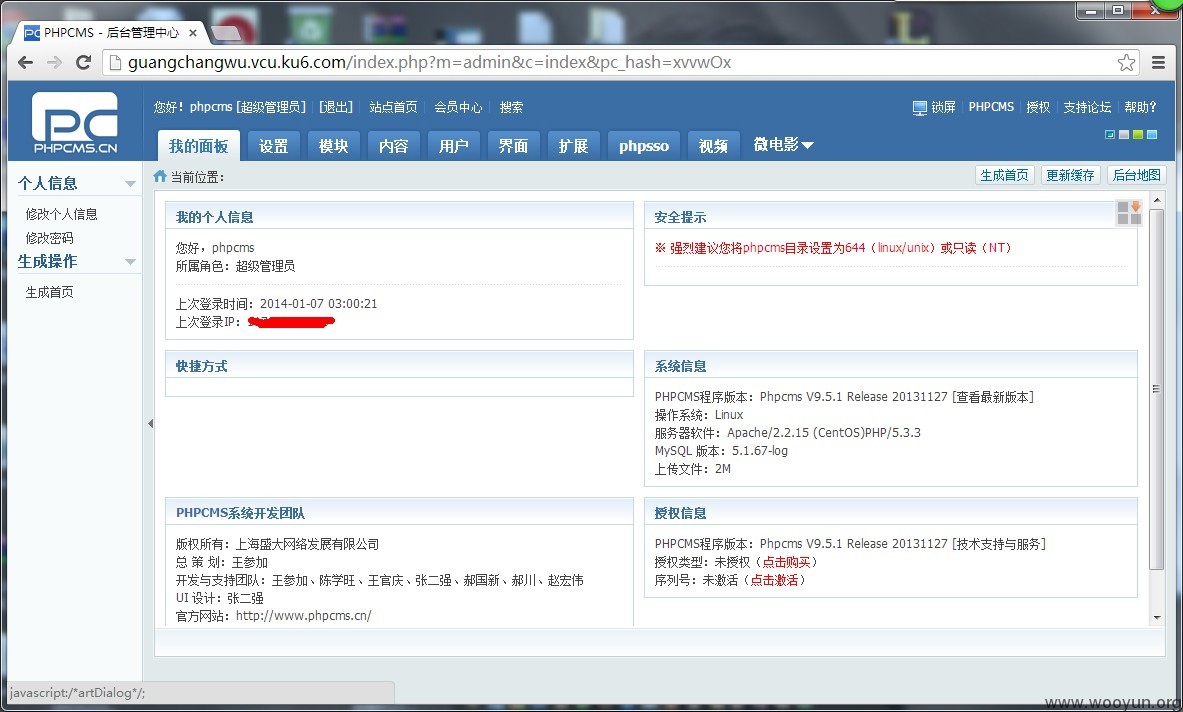Screen dimensions: 1183x712
Task: Switch to the 我的面板 tab
Action: (x=198, y=146)
